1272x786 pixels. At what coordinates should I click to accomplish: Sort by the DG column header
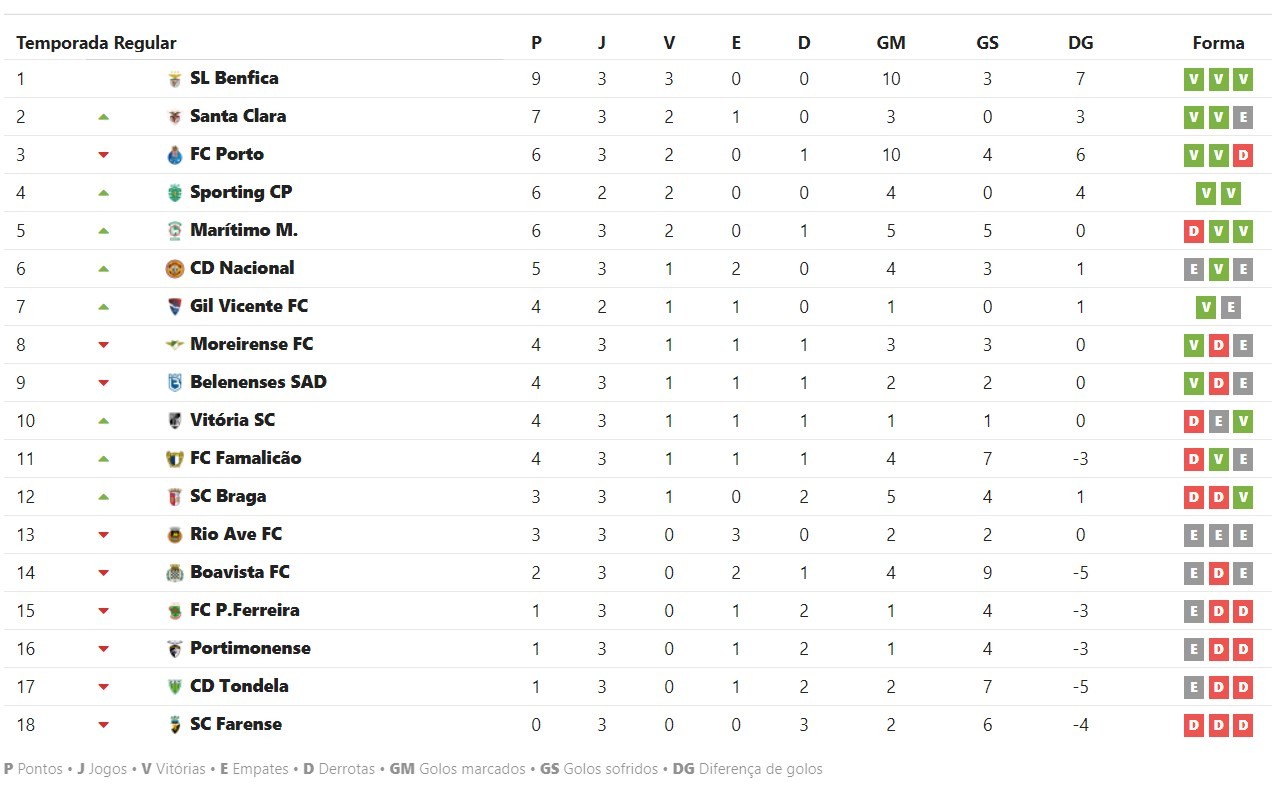(x=1080, y=43)
